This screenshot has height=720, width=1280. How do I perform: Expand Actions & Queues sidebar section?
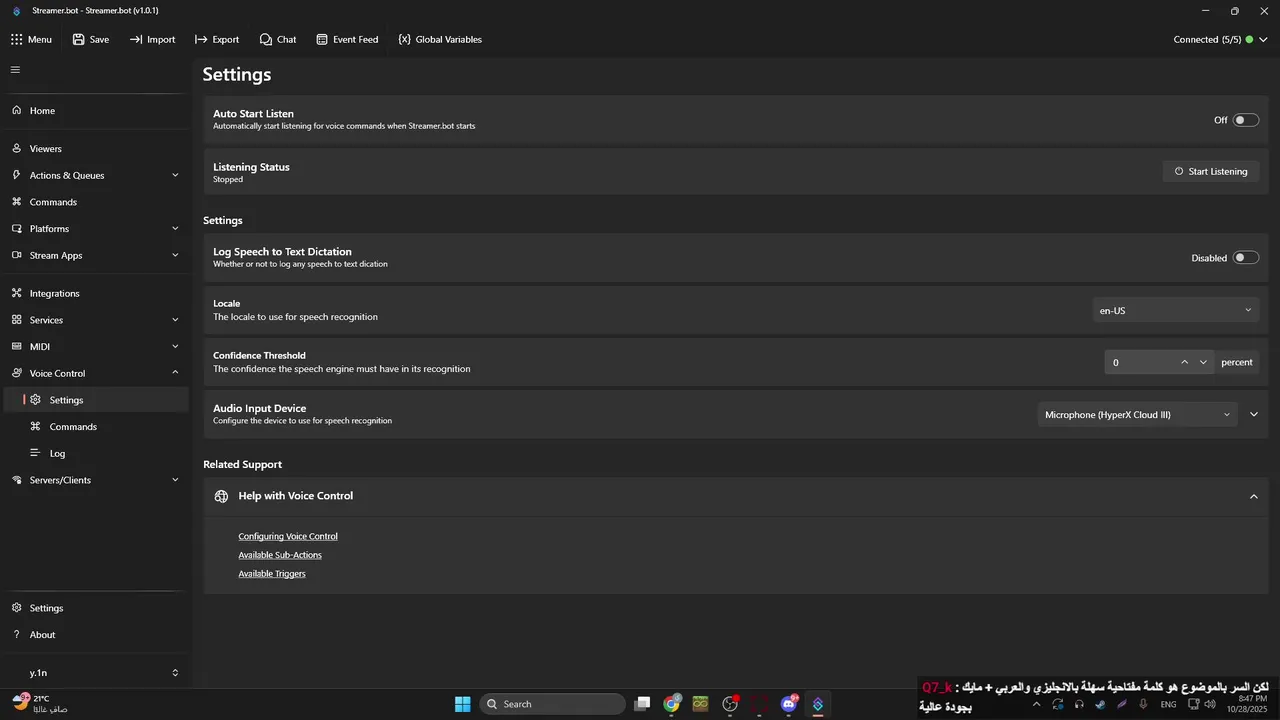coord(94,175)
